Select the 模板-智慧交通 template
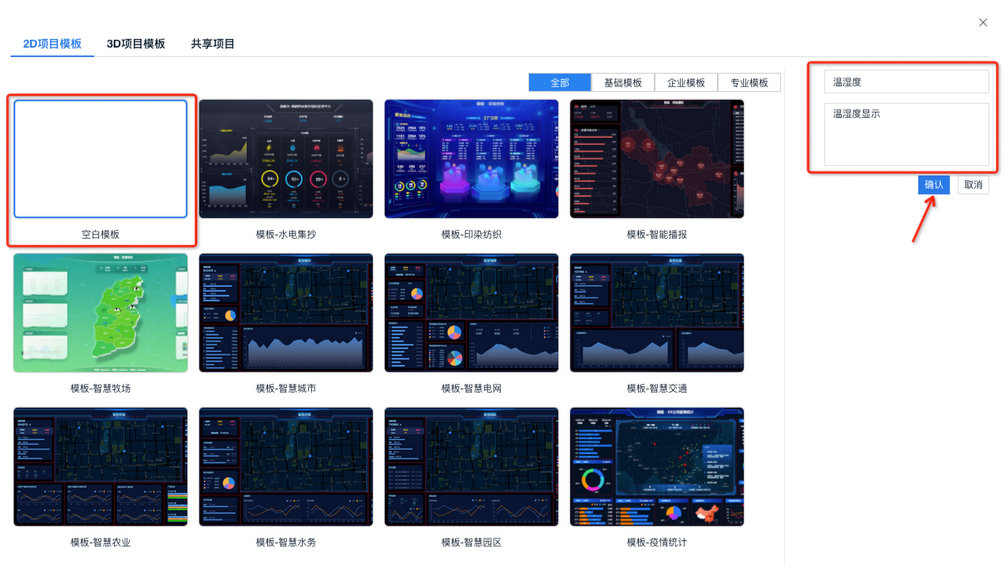The width and height of the screenshot is (1005, 584). click(x=656, y=313)
